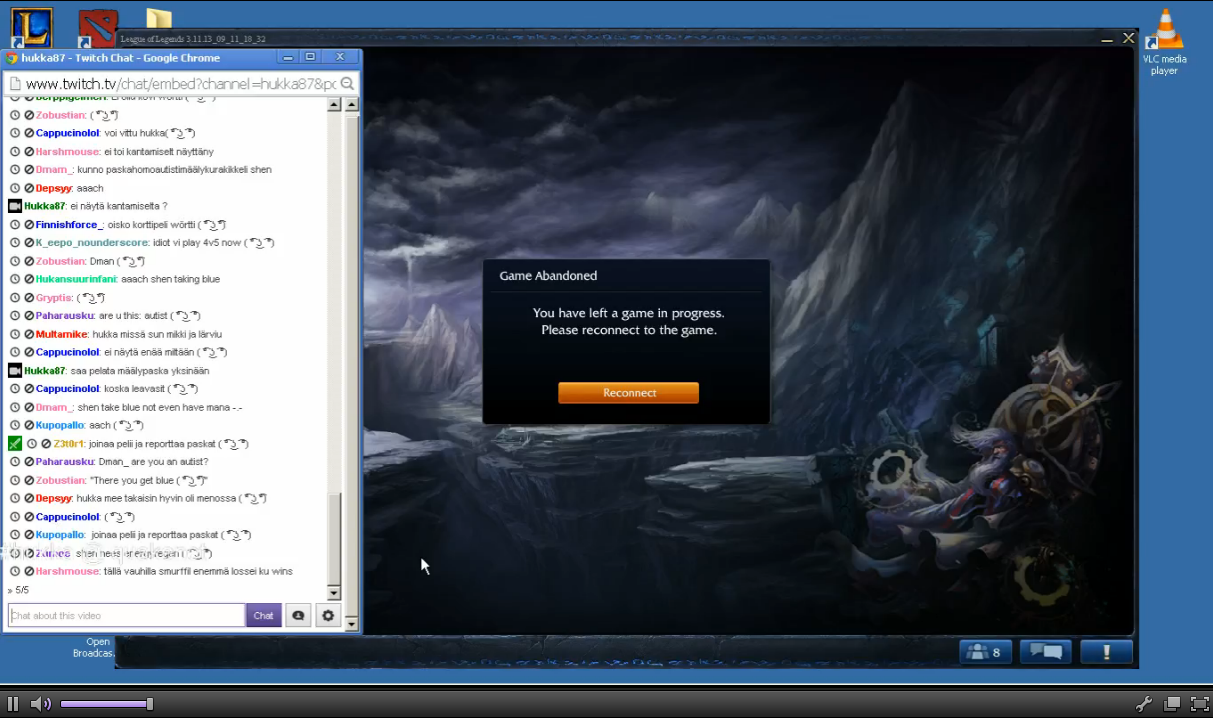Timeout Gryptis via clock icon
1213x718 pixels.
[x=15, y=298]
